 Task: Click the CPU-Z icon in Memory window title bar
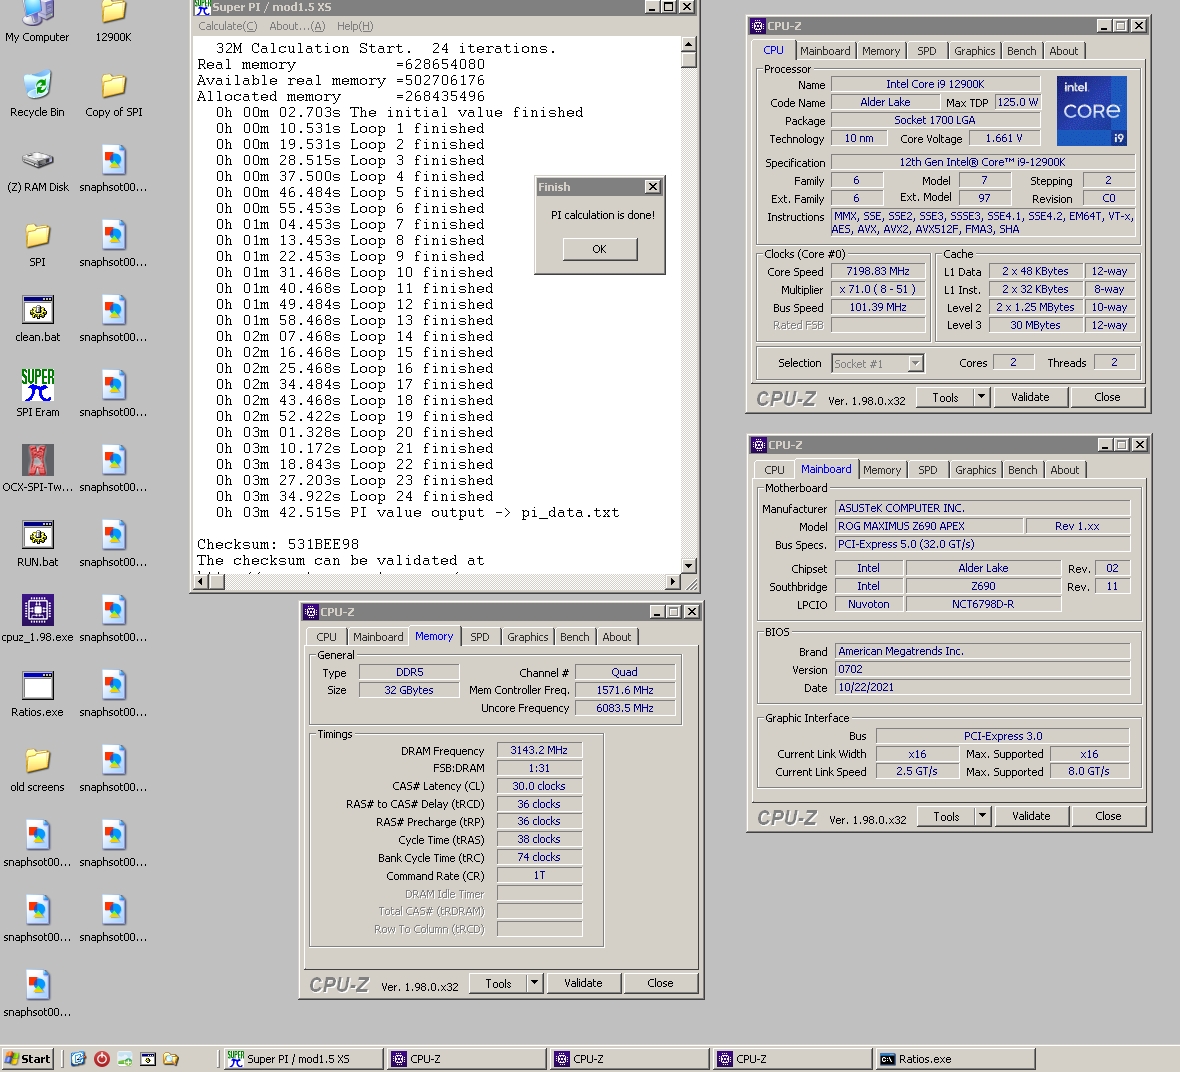311,612
